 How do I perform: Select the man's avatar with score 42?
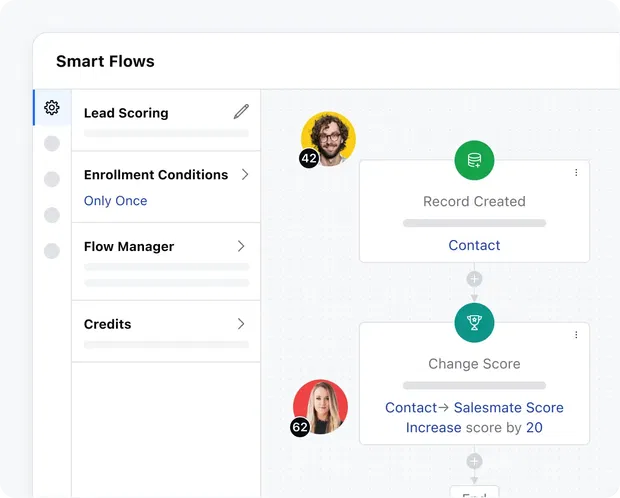[x=328, y=139]
